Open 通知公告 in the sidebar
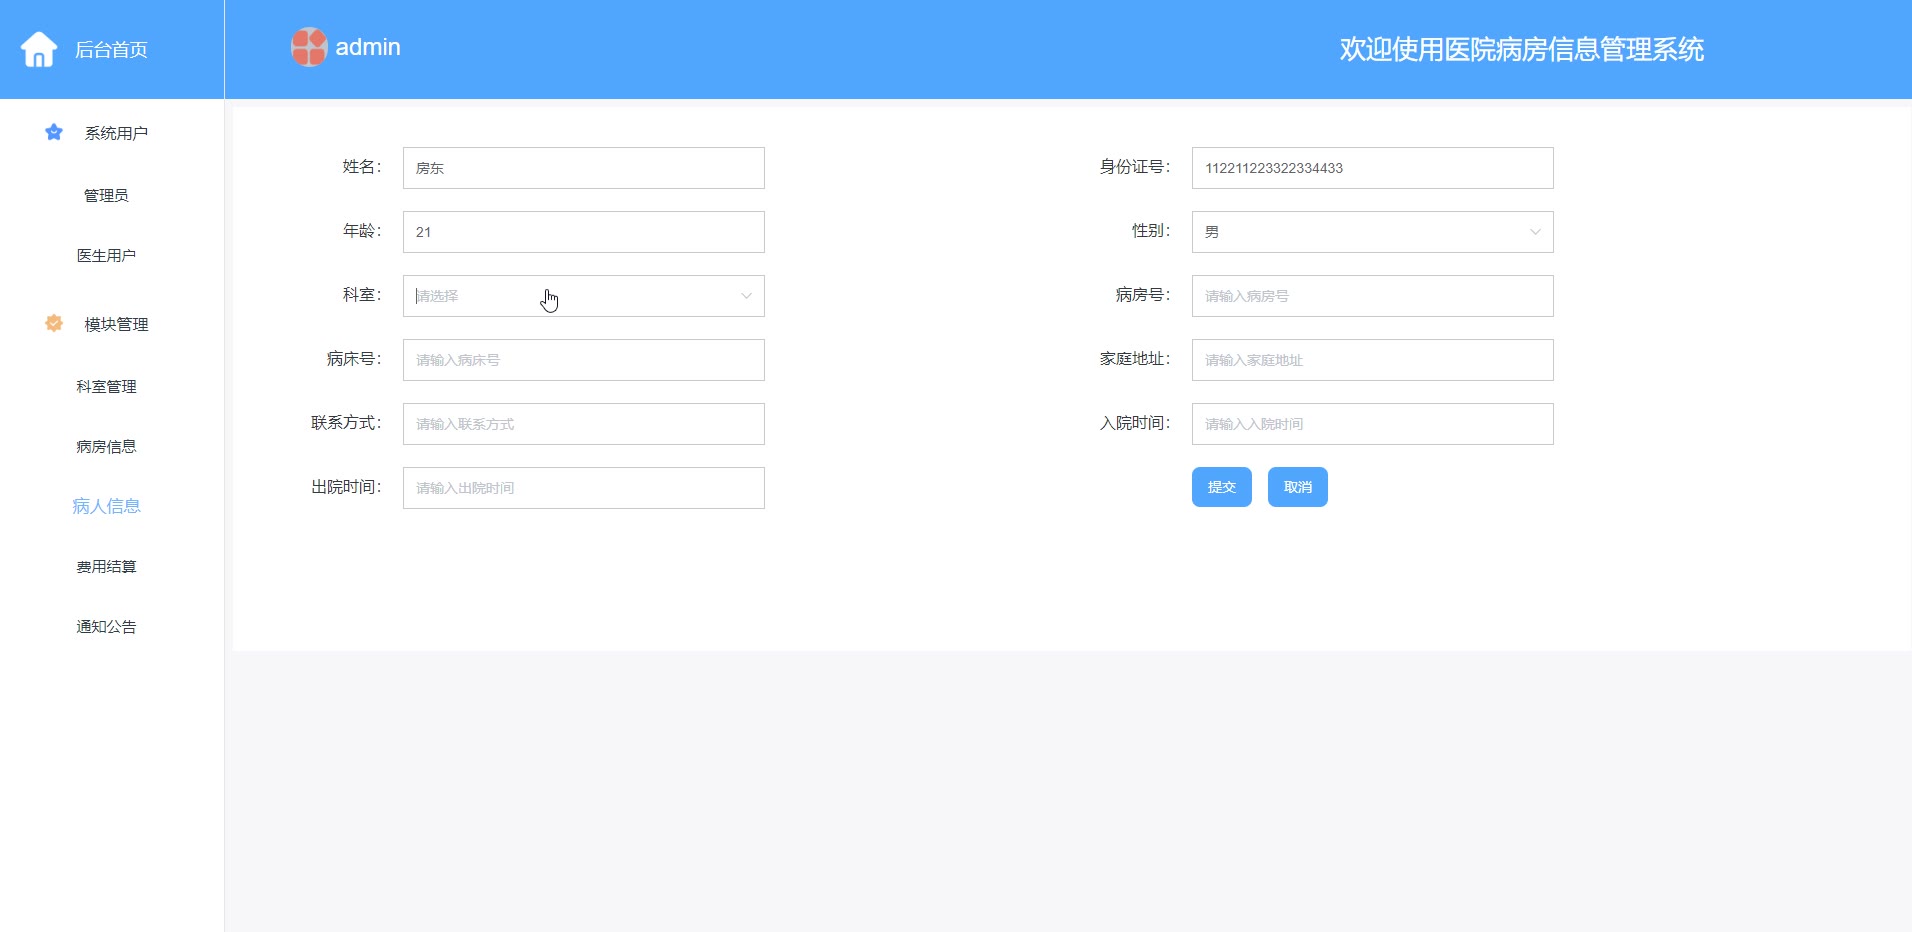This screenshot has height=932, width=1912. [106, 626]
